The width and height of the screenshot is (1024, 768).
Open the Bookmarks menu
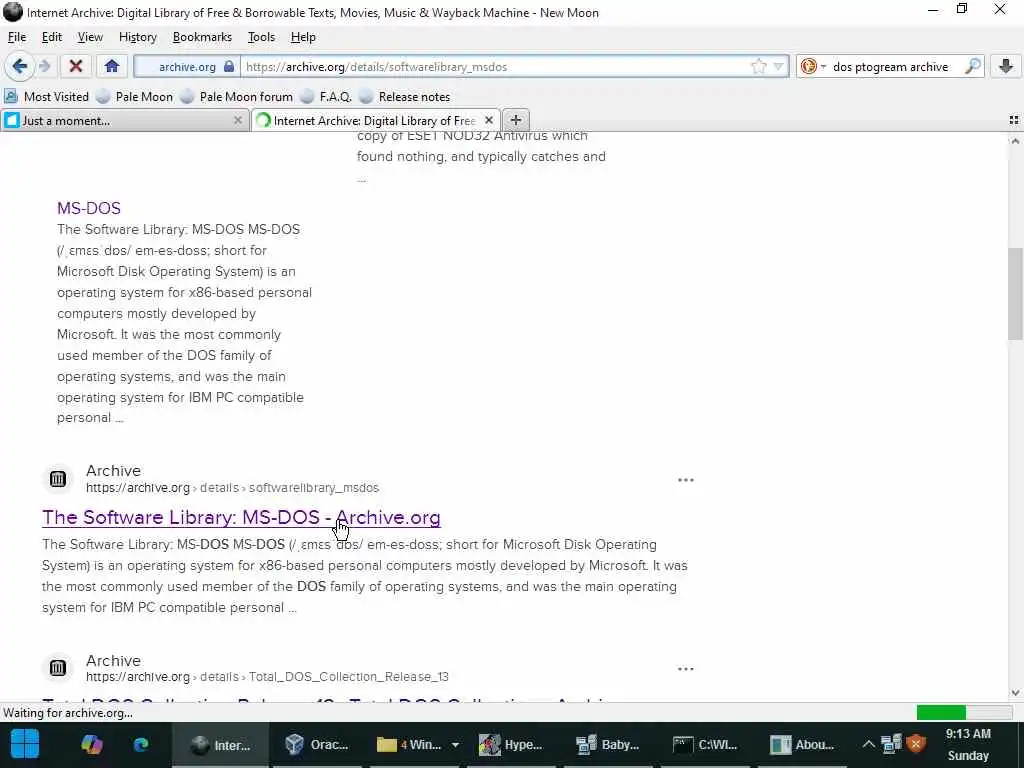[x=202, y=37]
